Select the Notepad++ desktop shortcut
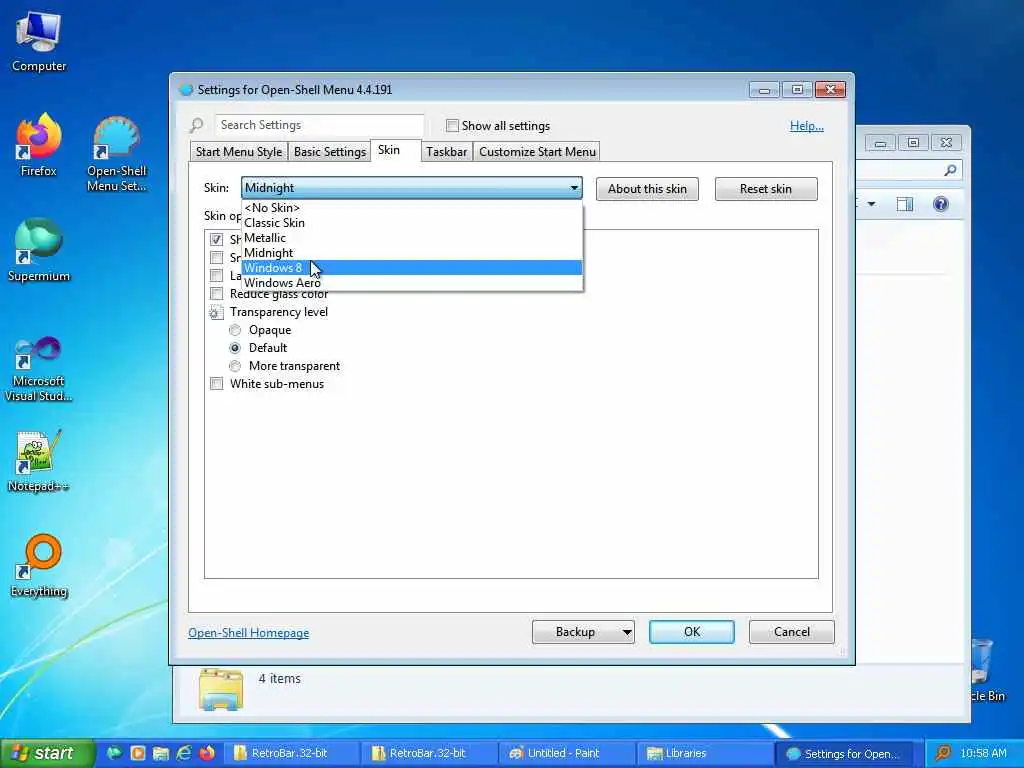1024x768 pixels. point(39,461)
